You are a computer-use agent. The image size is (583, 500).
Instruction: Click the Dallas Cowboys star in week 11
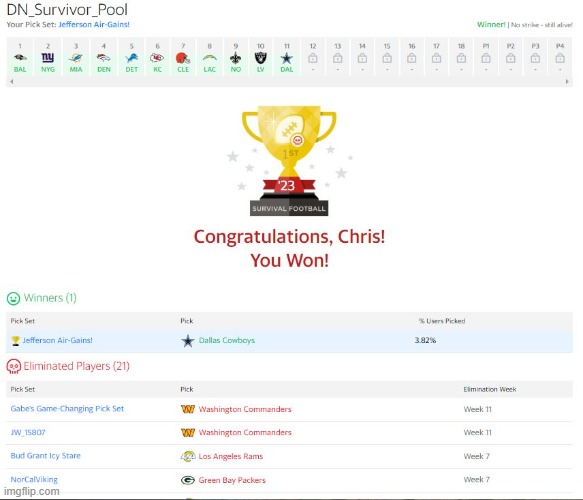(x=287, y=58)
